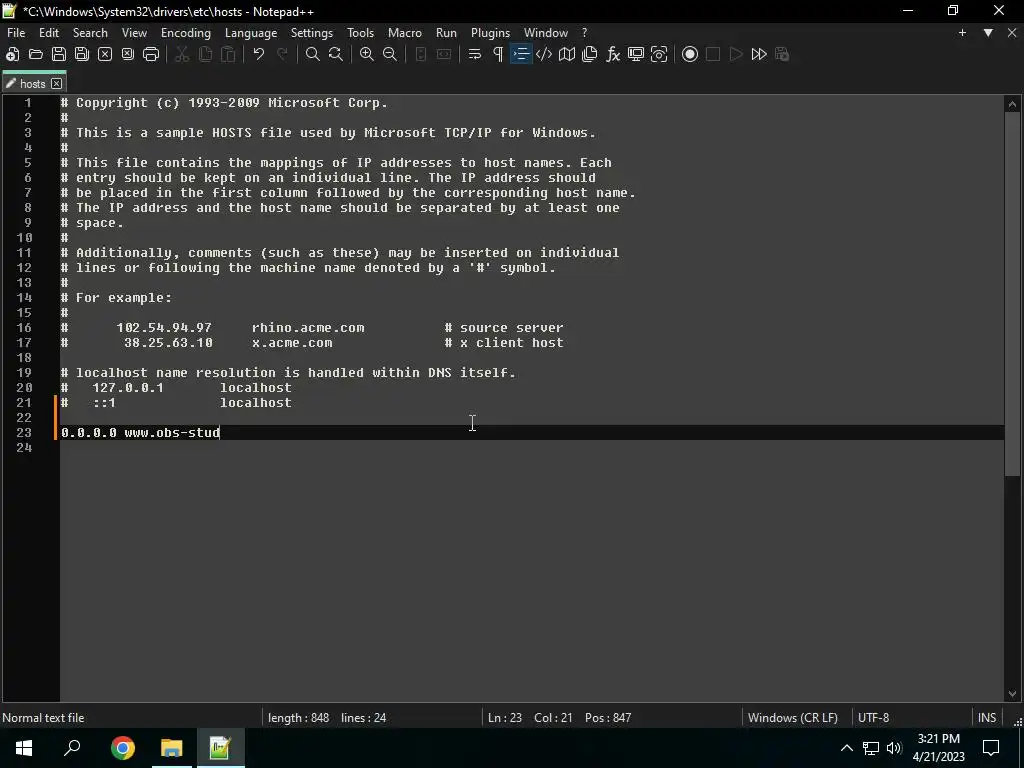Open the Document Map panel icon
Image resolution: width=1024 pixels, height=768 pixels.
(567, 54)
